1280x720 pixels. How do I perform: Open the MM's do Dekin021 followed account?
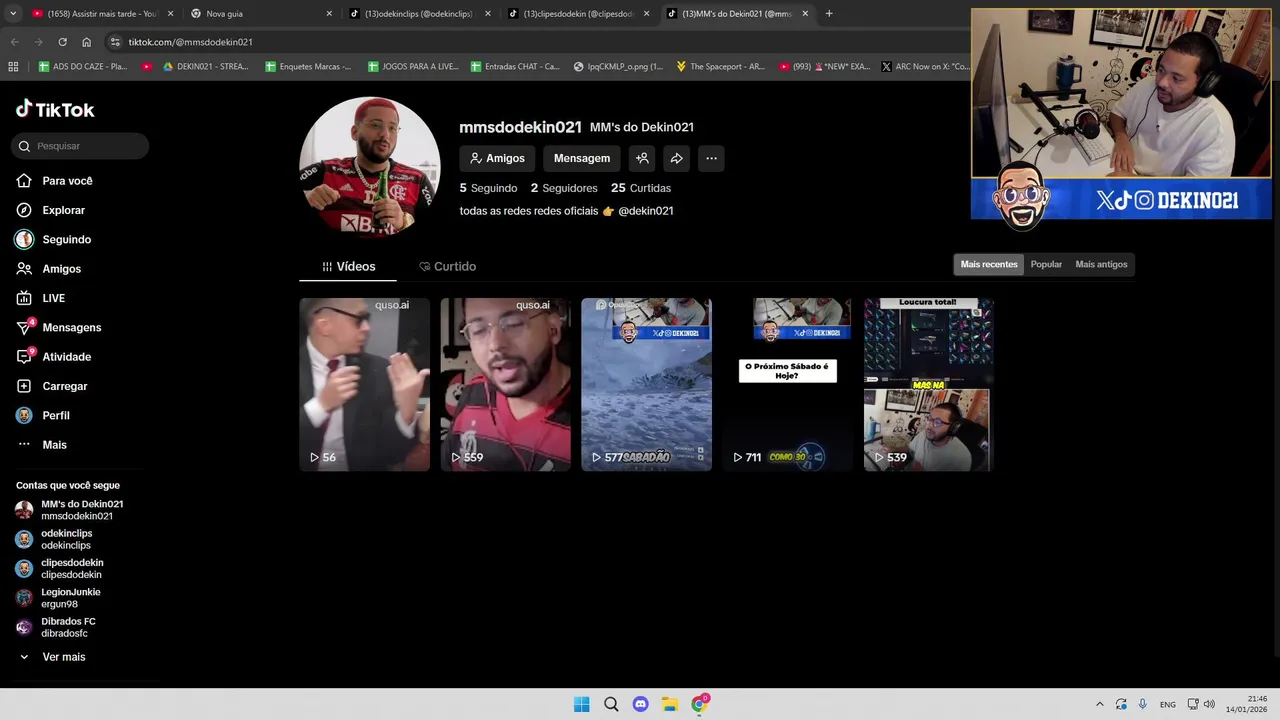70,510
